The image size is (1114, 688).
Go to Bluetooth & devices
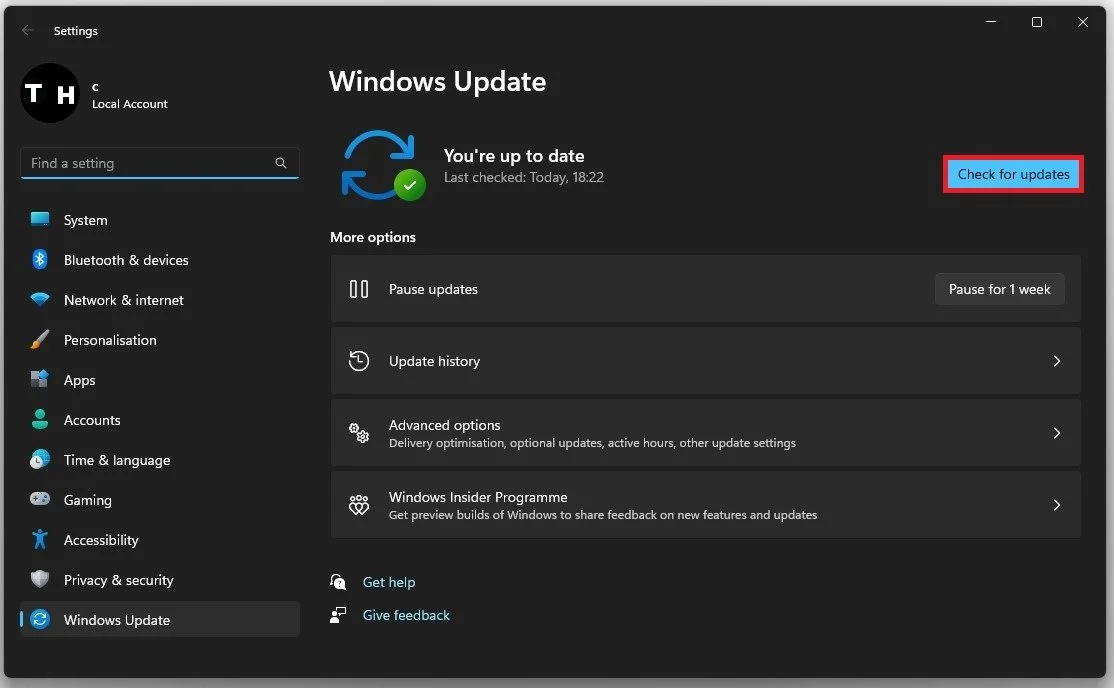coord(160,259)
